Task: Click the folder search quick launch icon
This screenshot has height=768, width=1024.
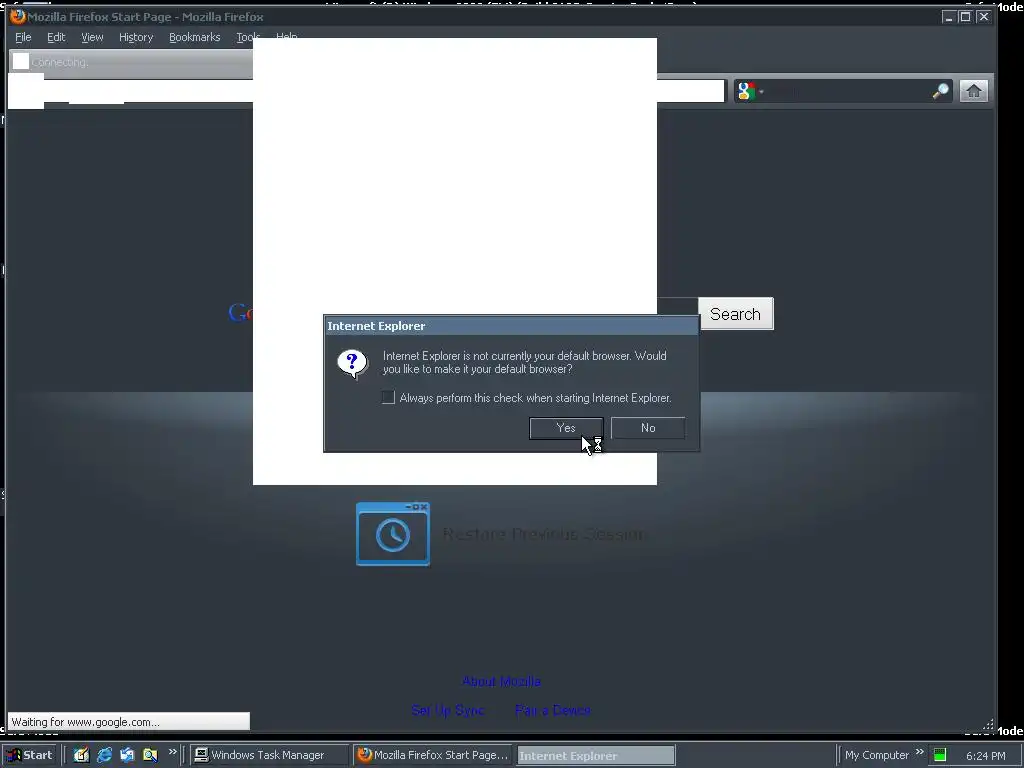Action: click(x=150, y=755)
